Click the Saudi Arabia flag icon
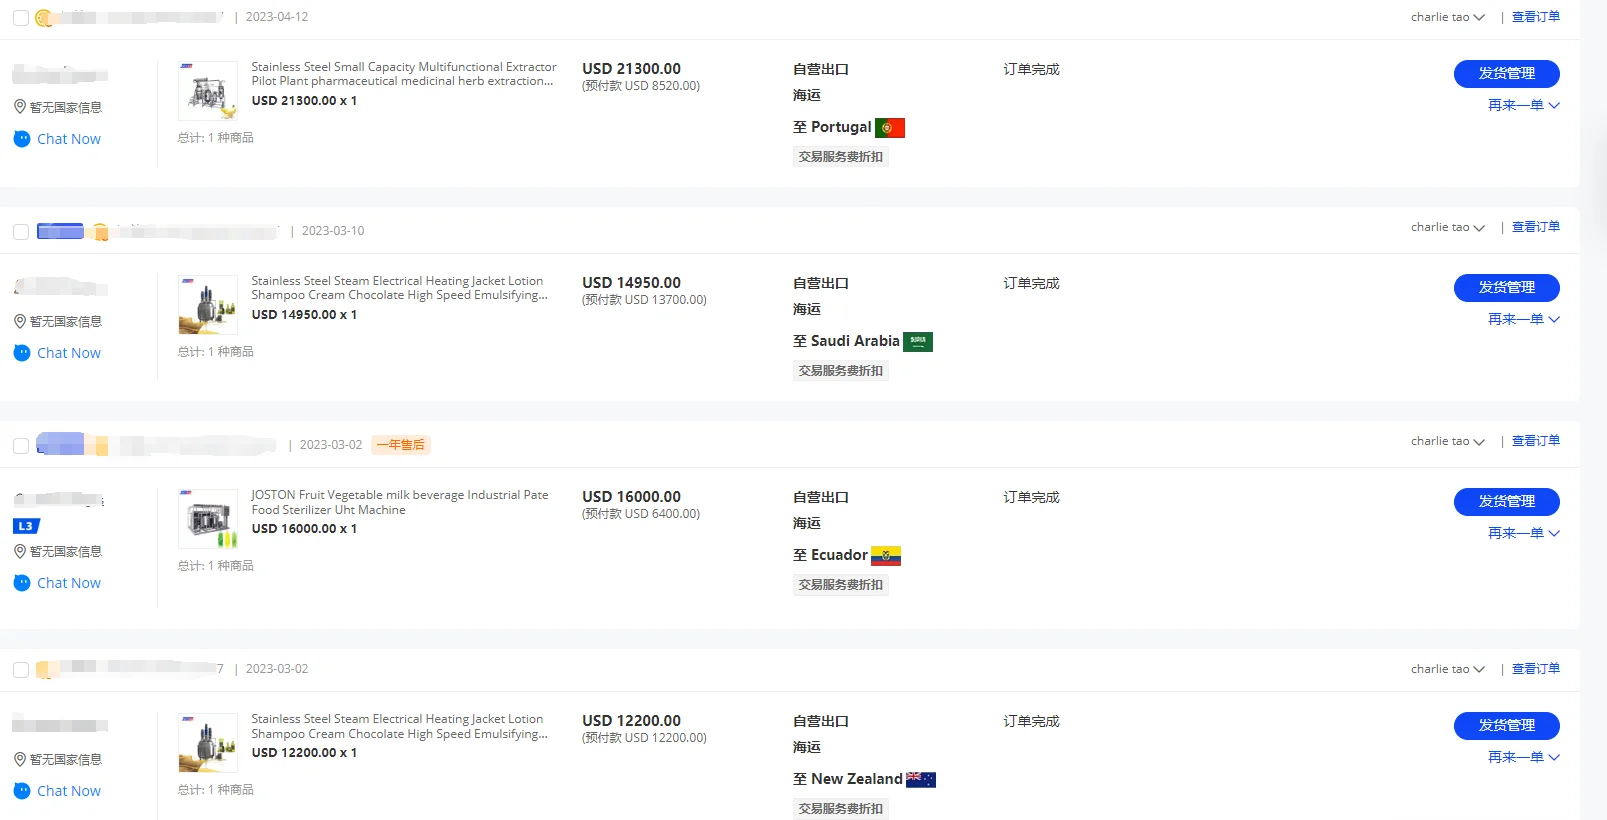1607x820 pixels. pos(918,342)
